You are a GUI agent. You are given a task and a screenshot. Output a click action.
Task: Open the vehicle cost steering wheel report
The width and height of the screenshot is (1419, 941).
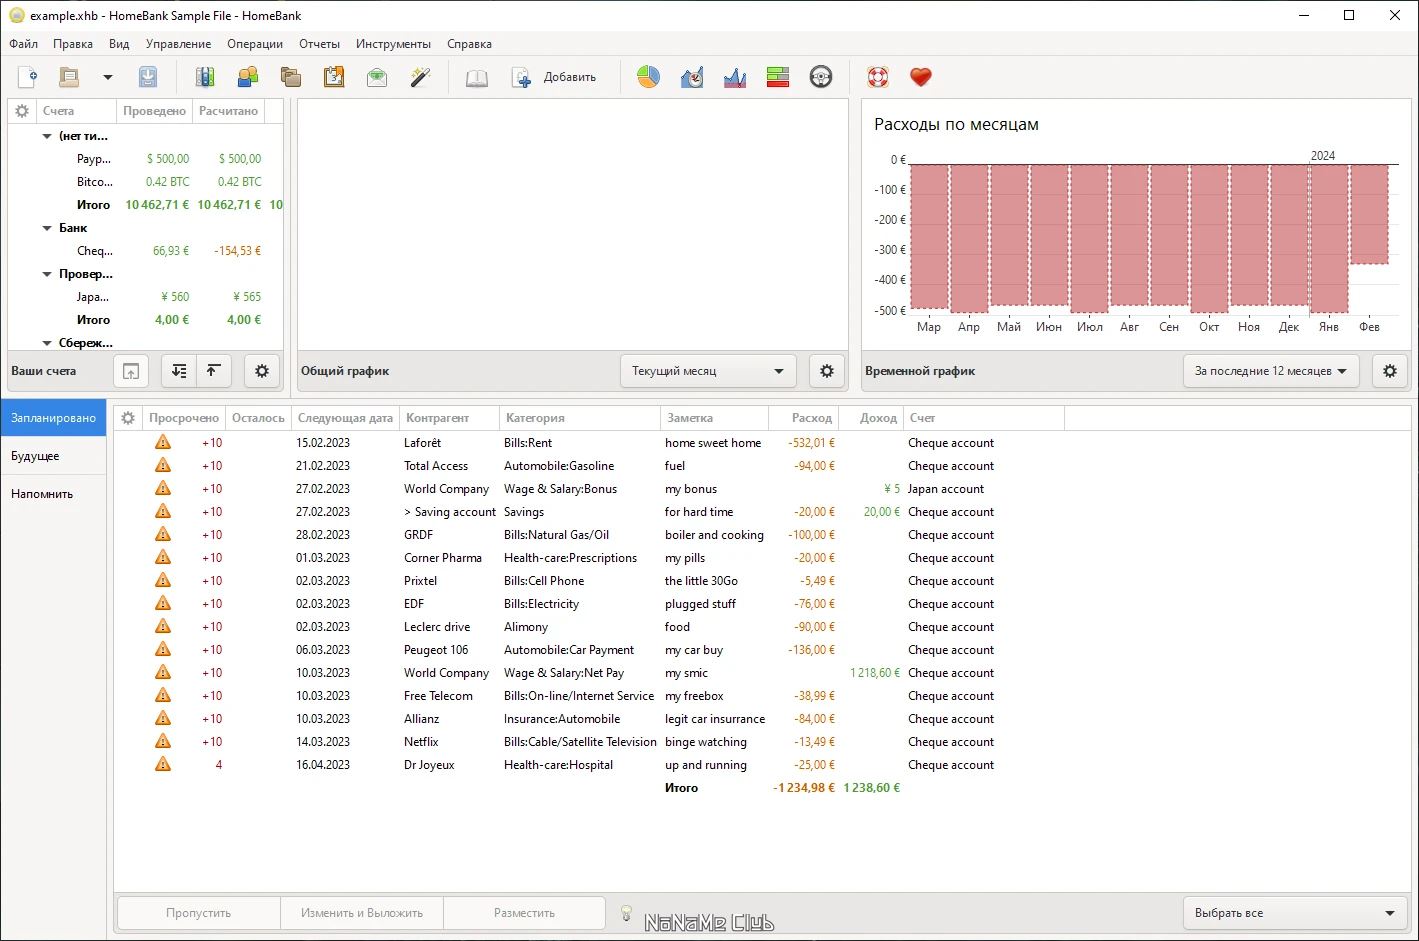click(821, 77)
